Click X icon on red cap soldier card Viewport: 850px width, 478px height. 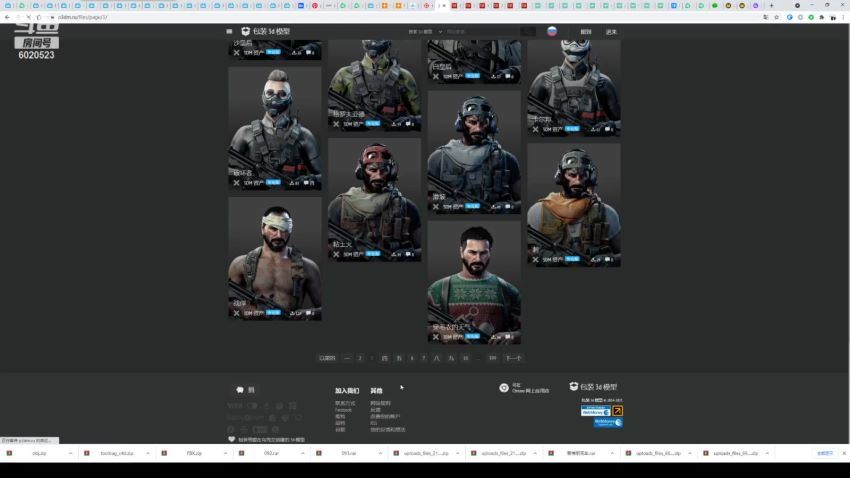tap(336, 254)
